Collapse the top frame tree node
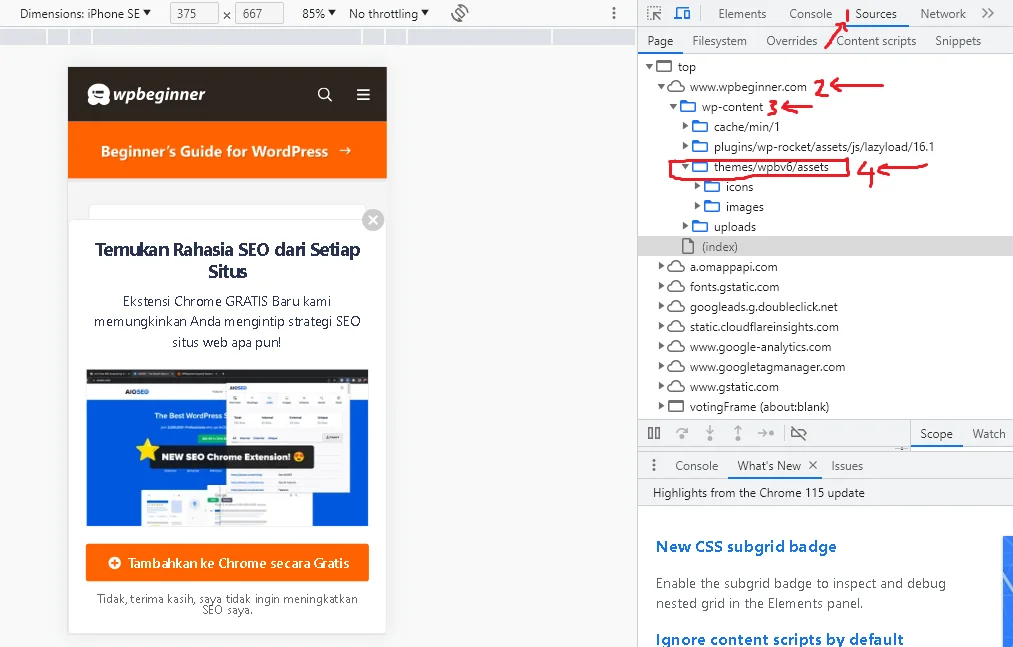 coord(649,67)
